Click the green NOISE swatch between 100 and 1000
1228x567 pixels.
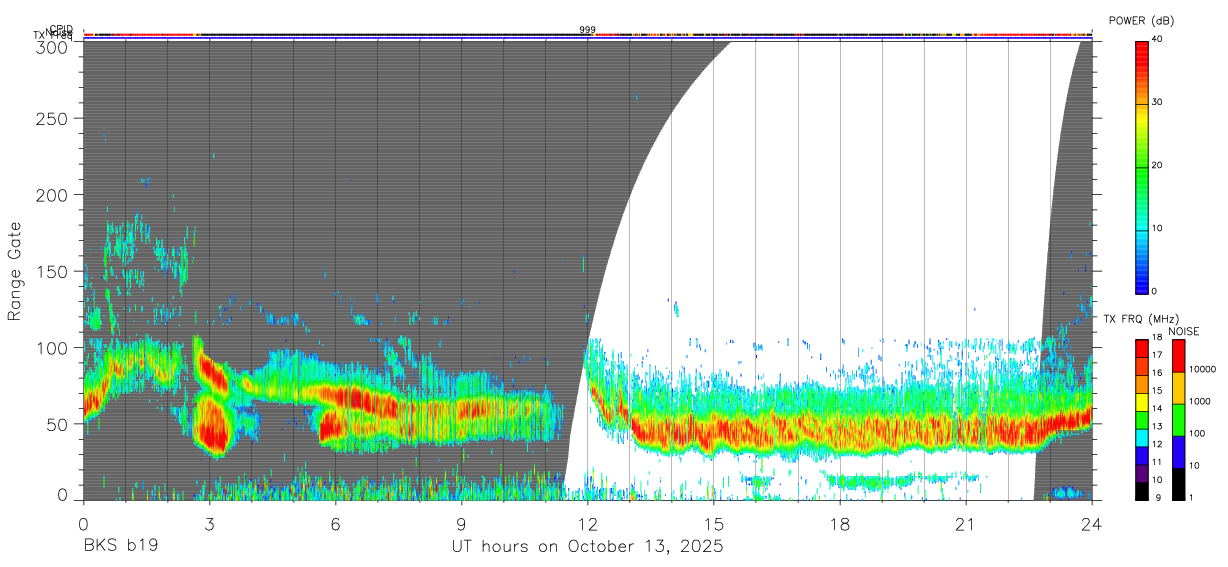[x=1178, y=420]
